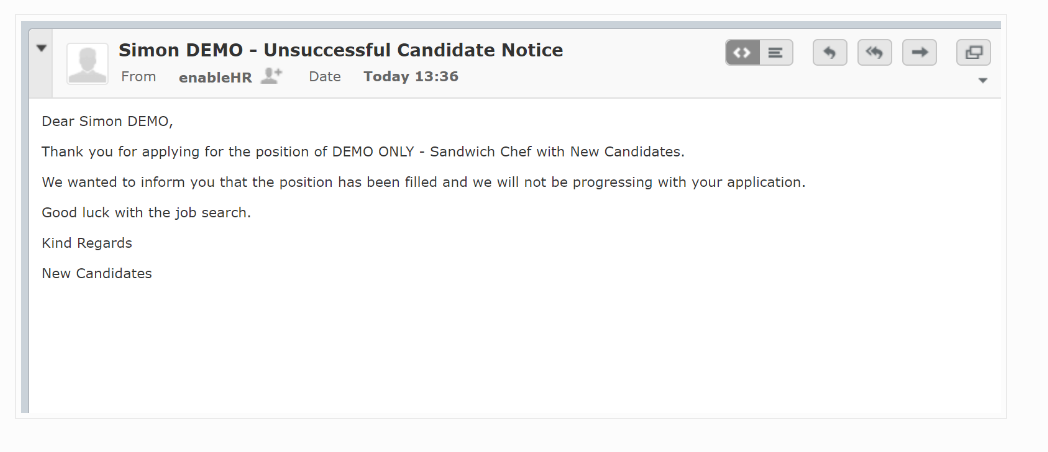
Task: Switch to HTML message view
Action: click(x=742, y=53)
